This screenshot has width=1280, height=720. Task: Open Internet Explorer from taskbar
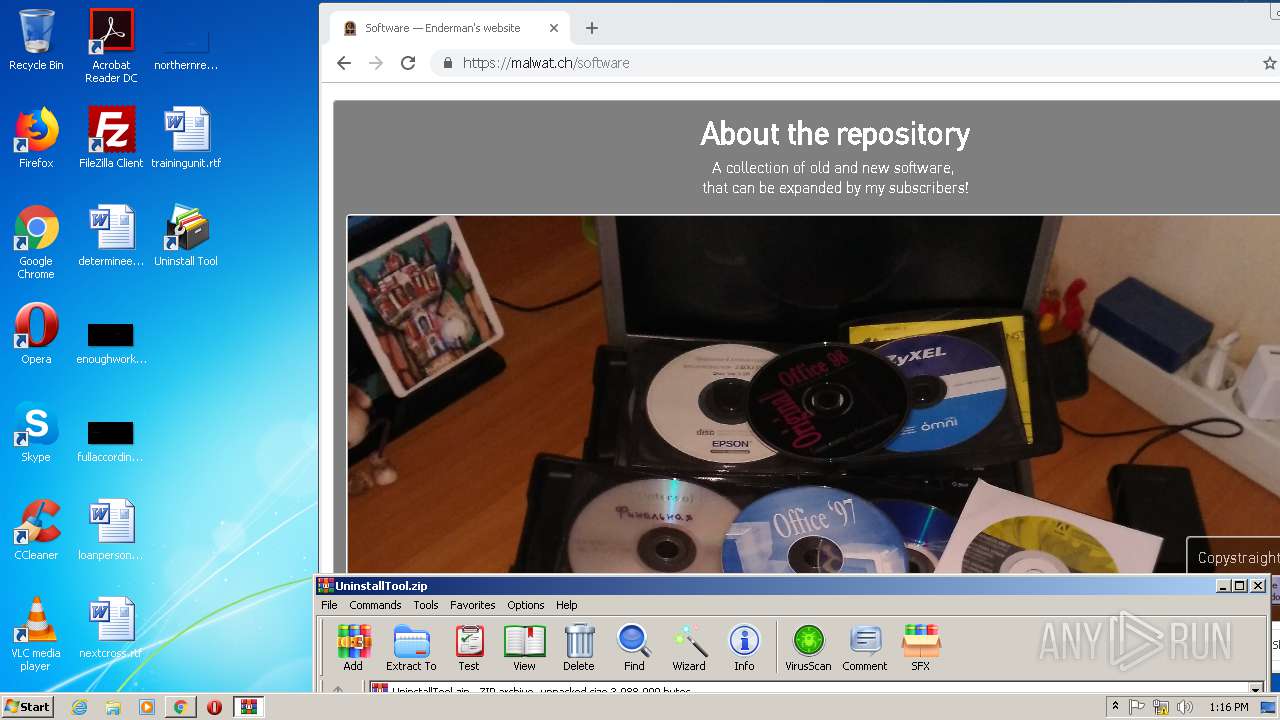click(79, 707)
